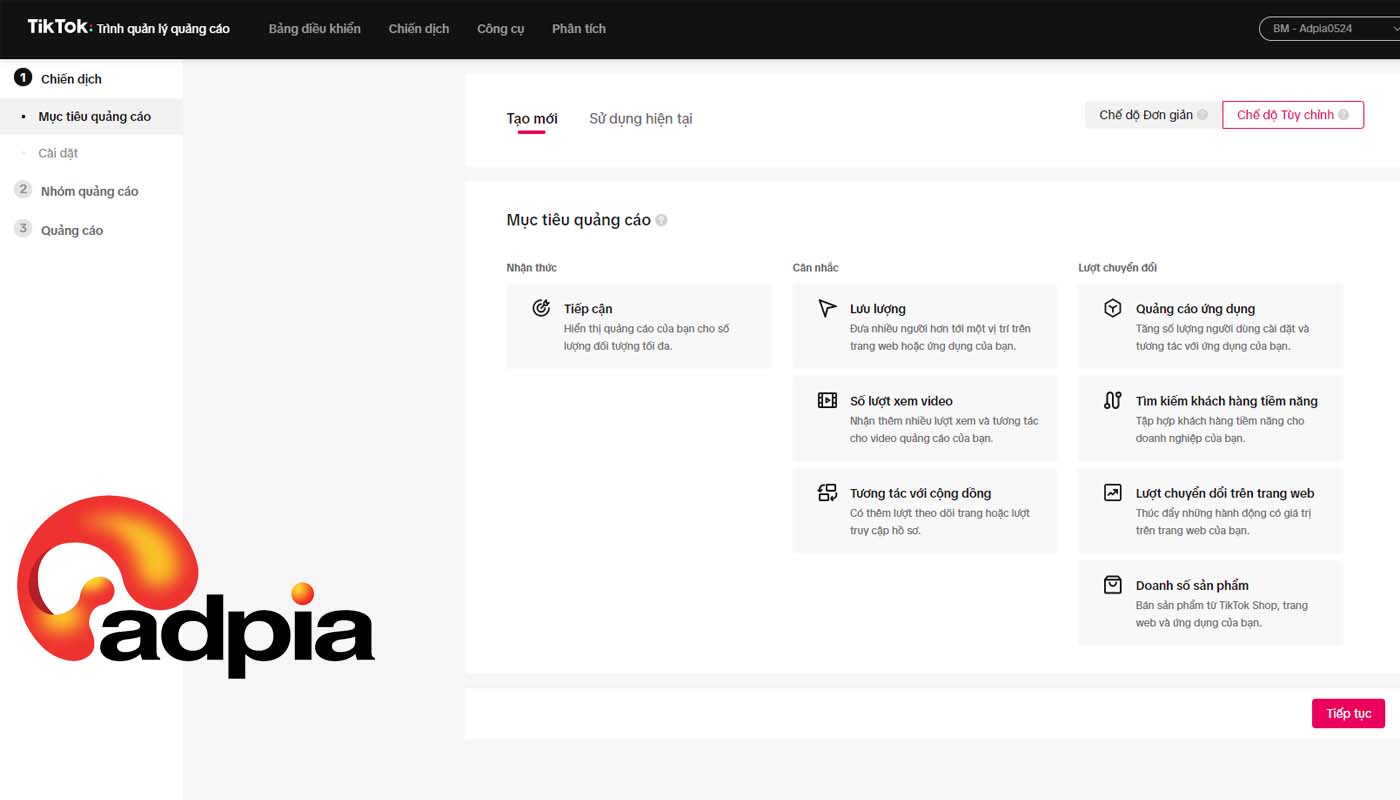Viewport: 1400px width, 800px height.
Task: Open Nhóm quảng cáo step in sidebar
Action: pyautogui.click(x=89, y=191)
